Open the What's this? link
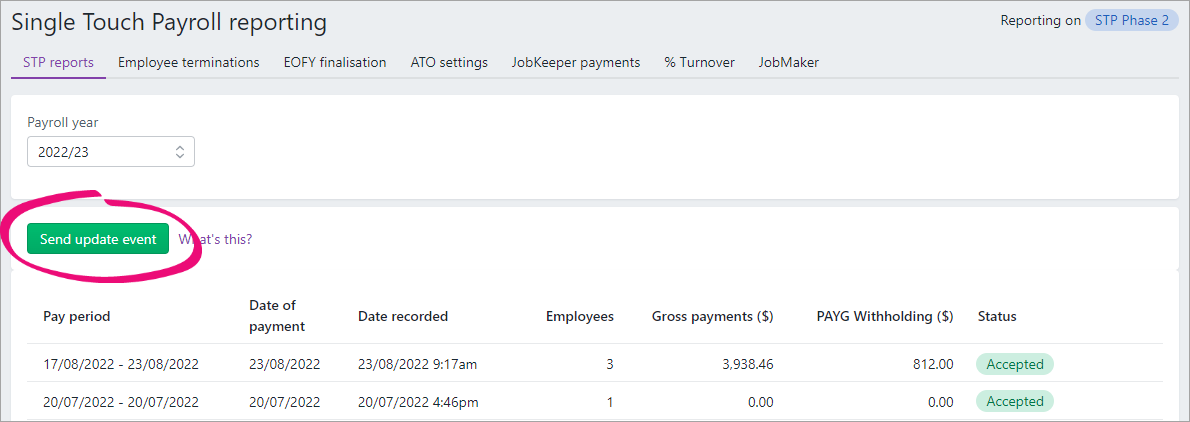Image resolution: width=1190 pixels, height=422 pixels. coord(215,239)
